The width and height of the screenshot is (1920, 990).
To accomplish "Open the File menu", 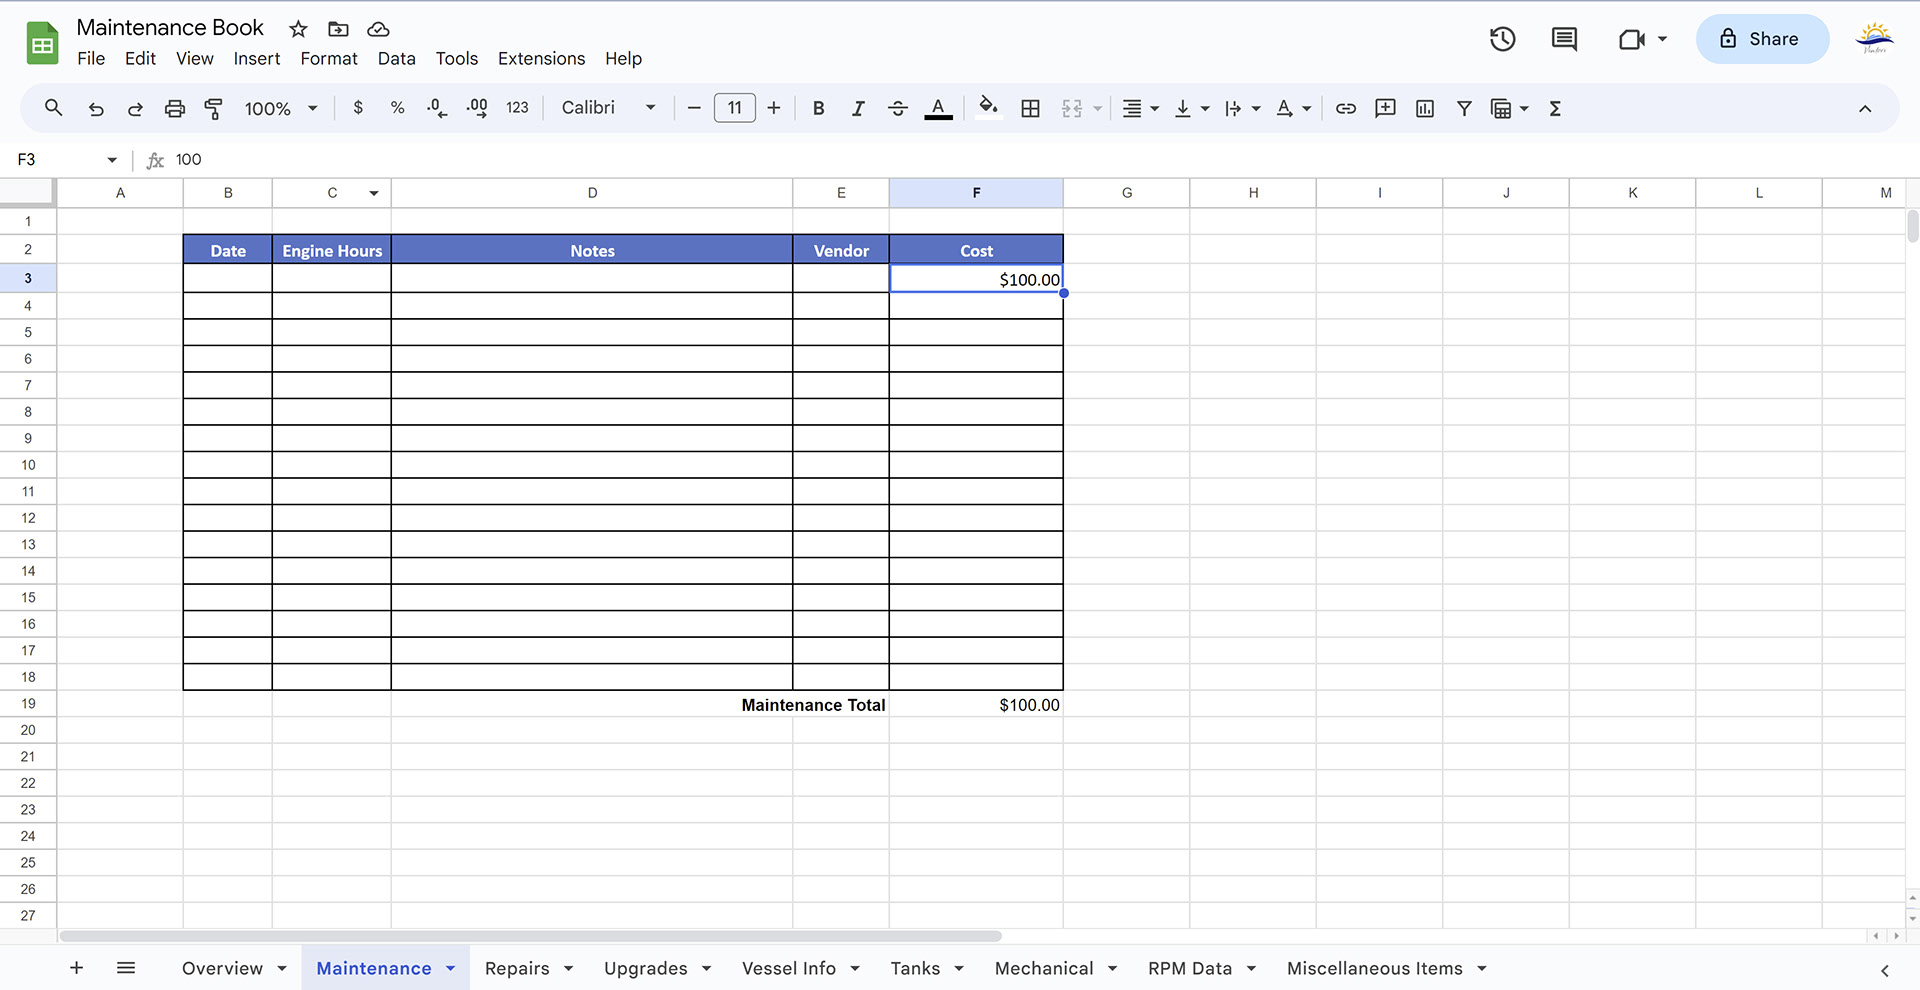I will (91, 59).
